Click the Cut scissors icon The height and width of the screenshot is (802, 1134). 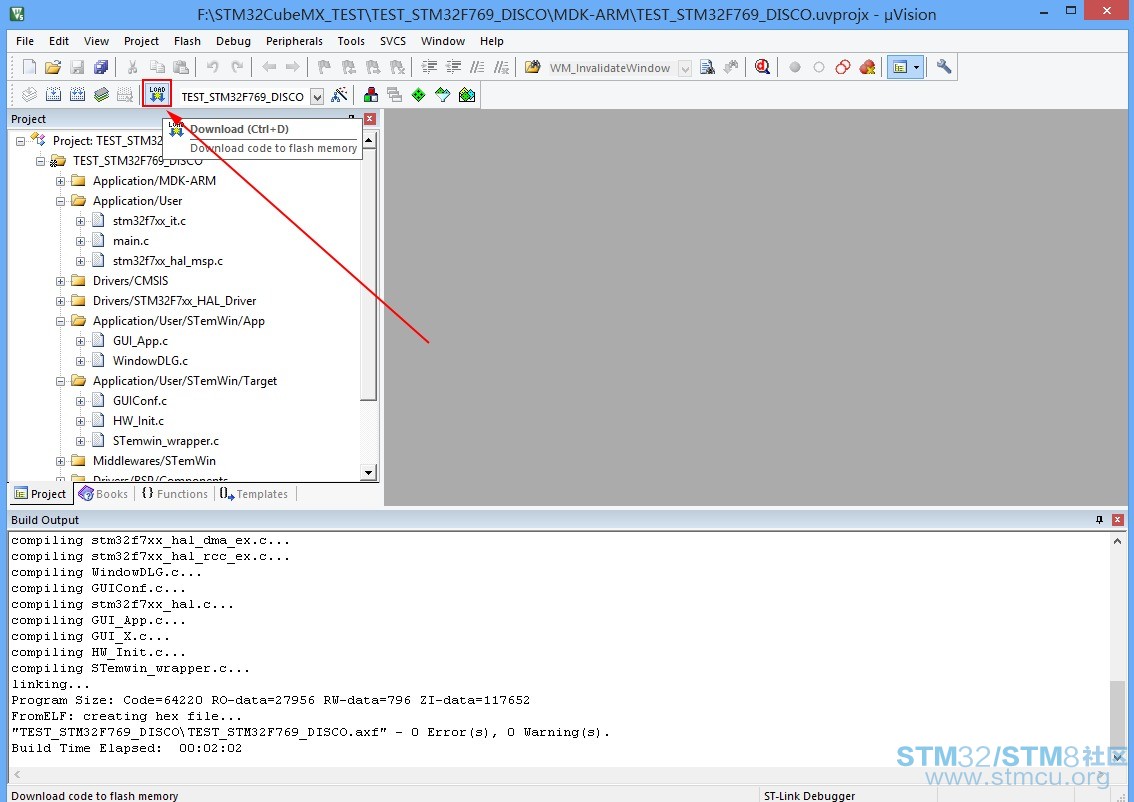(132, 67)
